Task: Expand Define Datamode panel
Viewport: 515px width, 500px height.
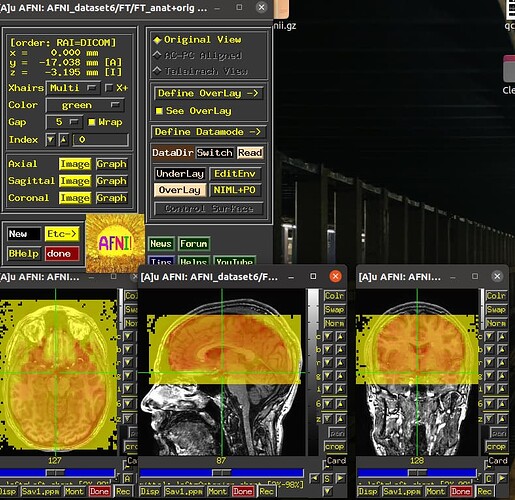Action: click(208, 132)
